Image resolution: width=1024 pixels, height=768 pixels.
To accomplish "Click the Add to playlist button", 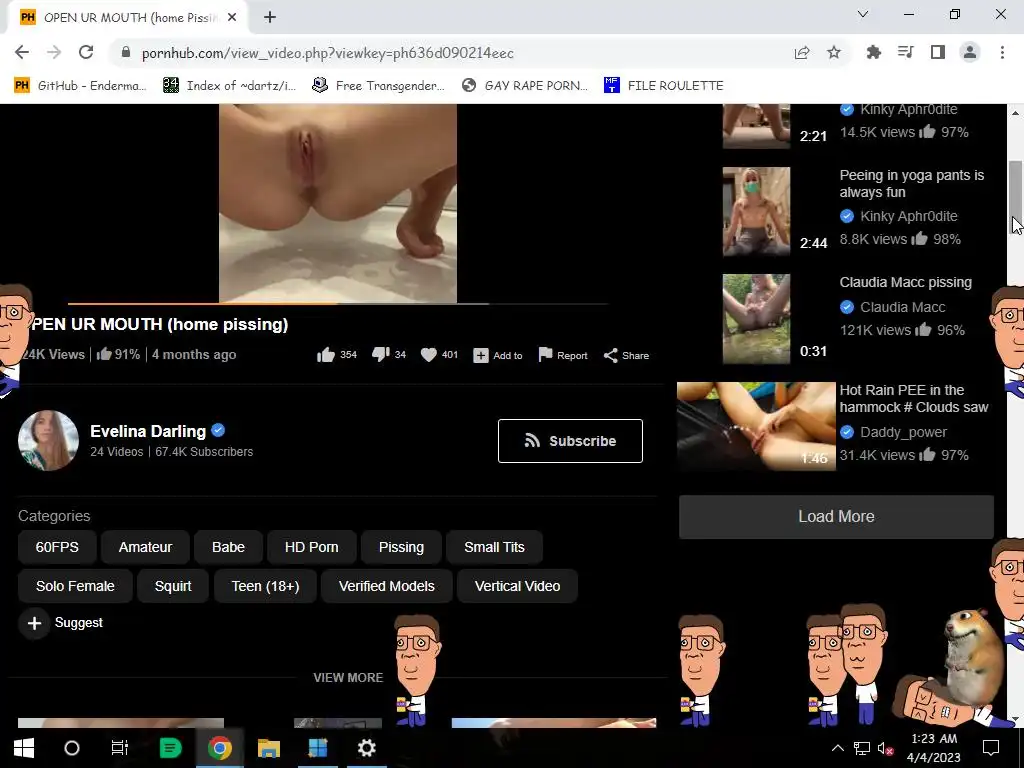I will click(x=498, y=355).
